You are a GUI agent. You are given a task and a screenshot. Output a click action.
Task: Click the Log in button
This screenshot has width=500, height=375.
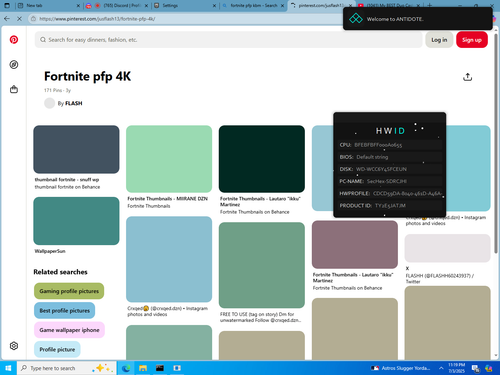pos(439,40)
